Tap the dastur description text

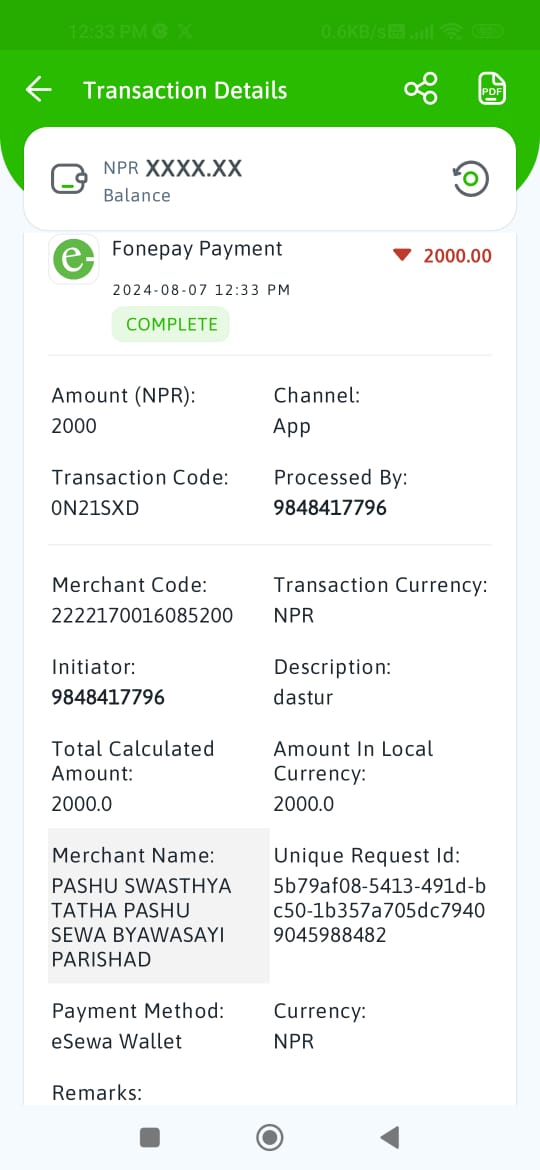pyautogui.click(x=304, y=698)
